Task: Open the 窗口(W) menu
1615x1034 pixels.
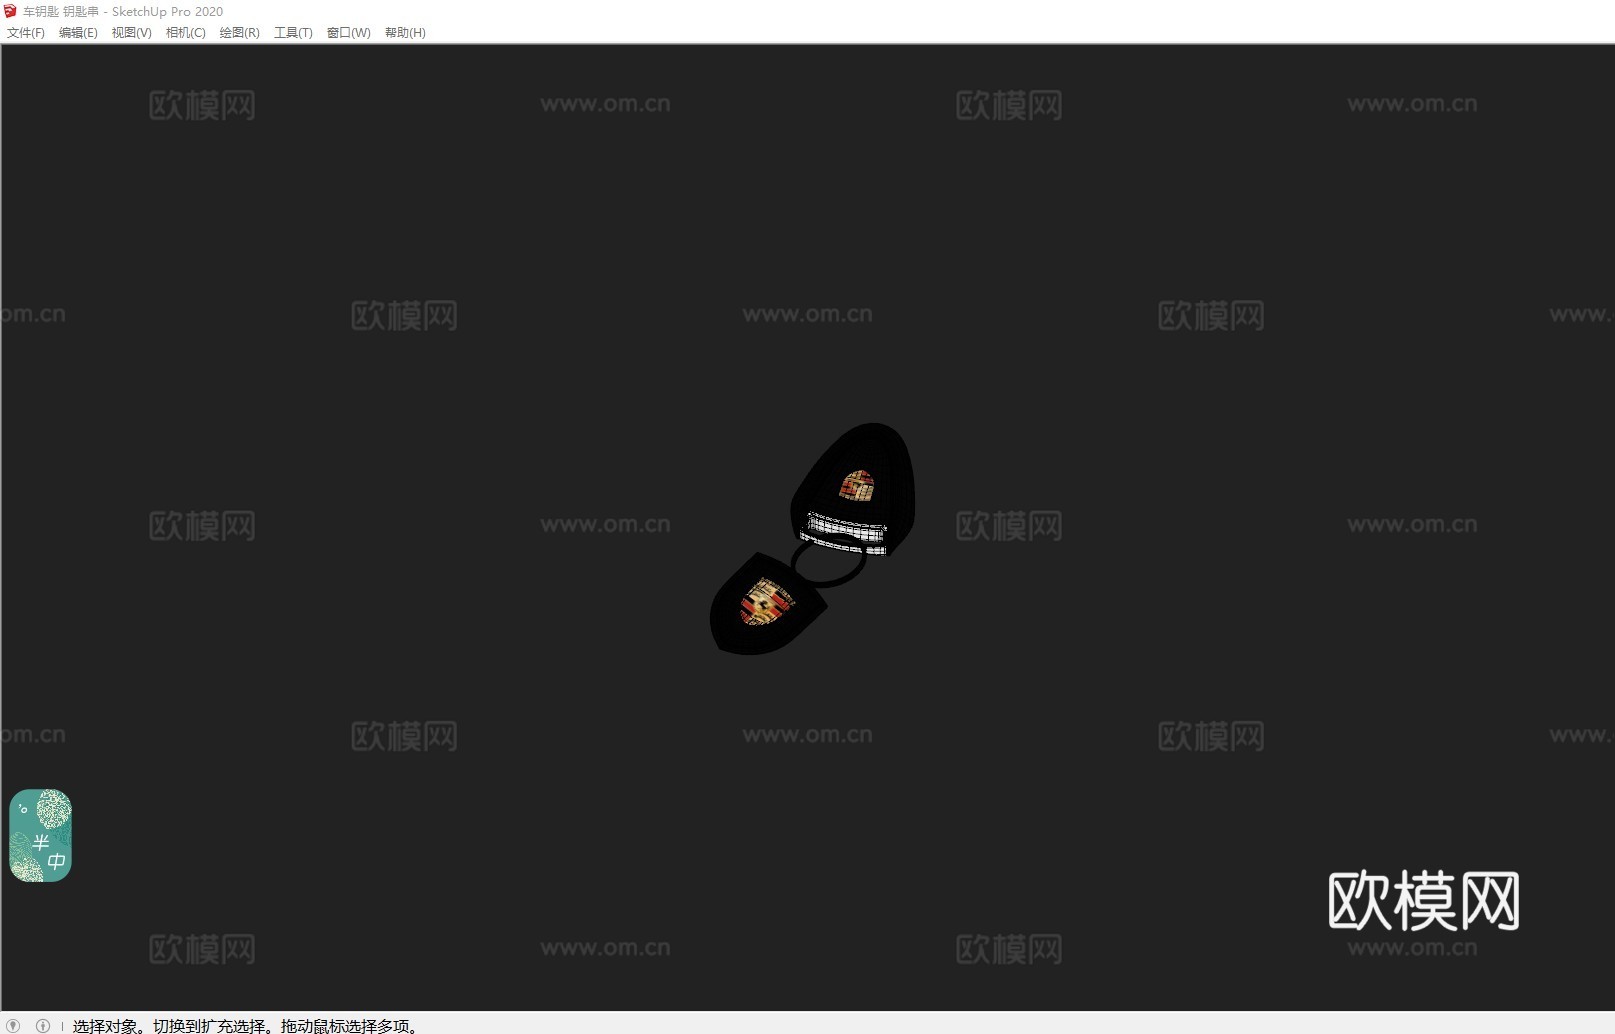Action: click(348, 33)
